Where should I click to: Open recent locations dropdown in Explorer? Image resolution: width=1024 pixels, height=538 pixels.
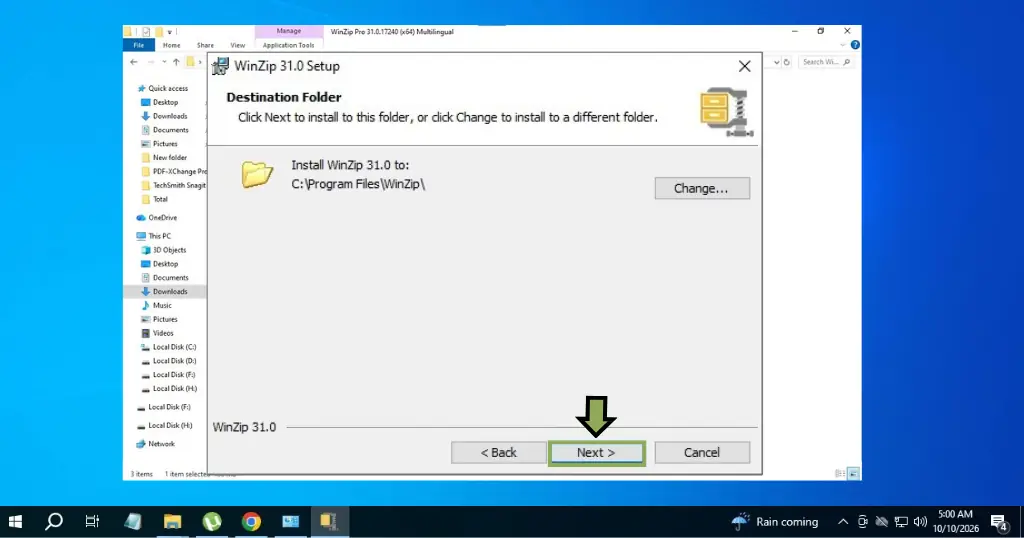tap(164, 62)
